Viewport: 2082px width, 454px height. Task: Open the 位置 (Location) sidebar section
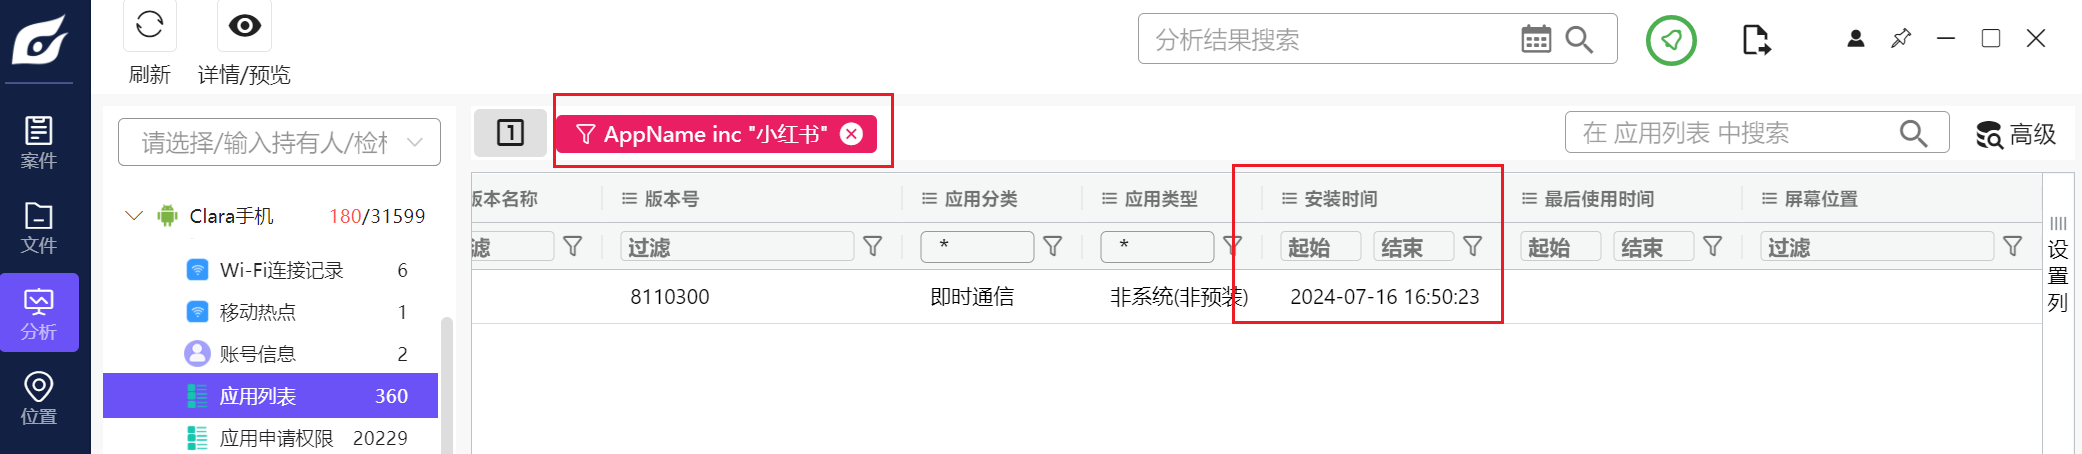[39, 398]
